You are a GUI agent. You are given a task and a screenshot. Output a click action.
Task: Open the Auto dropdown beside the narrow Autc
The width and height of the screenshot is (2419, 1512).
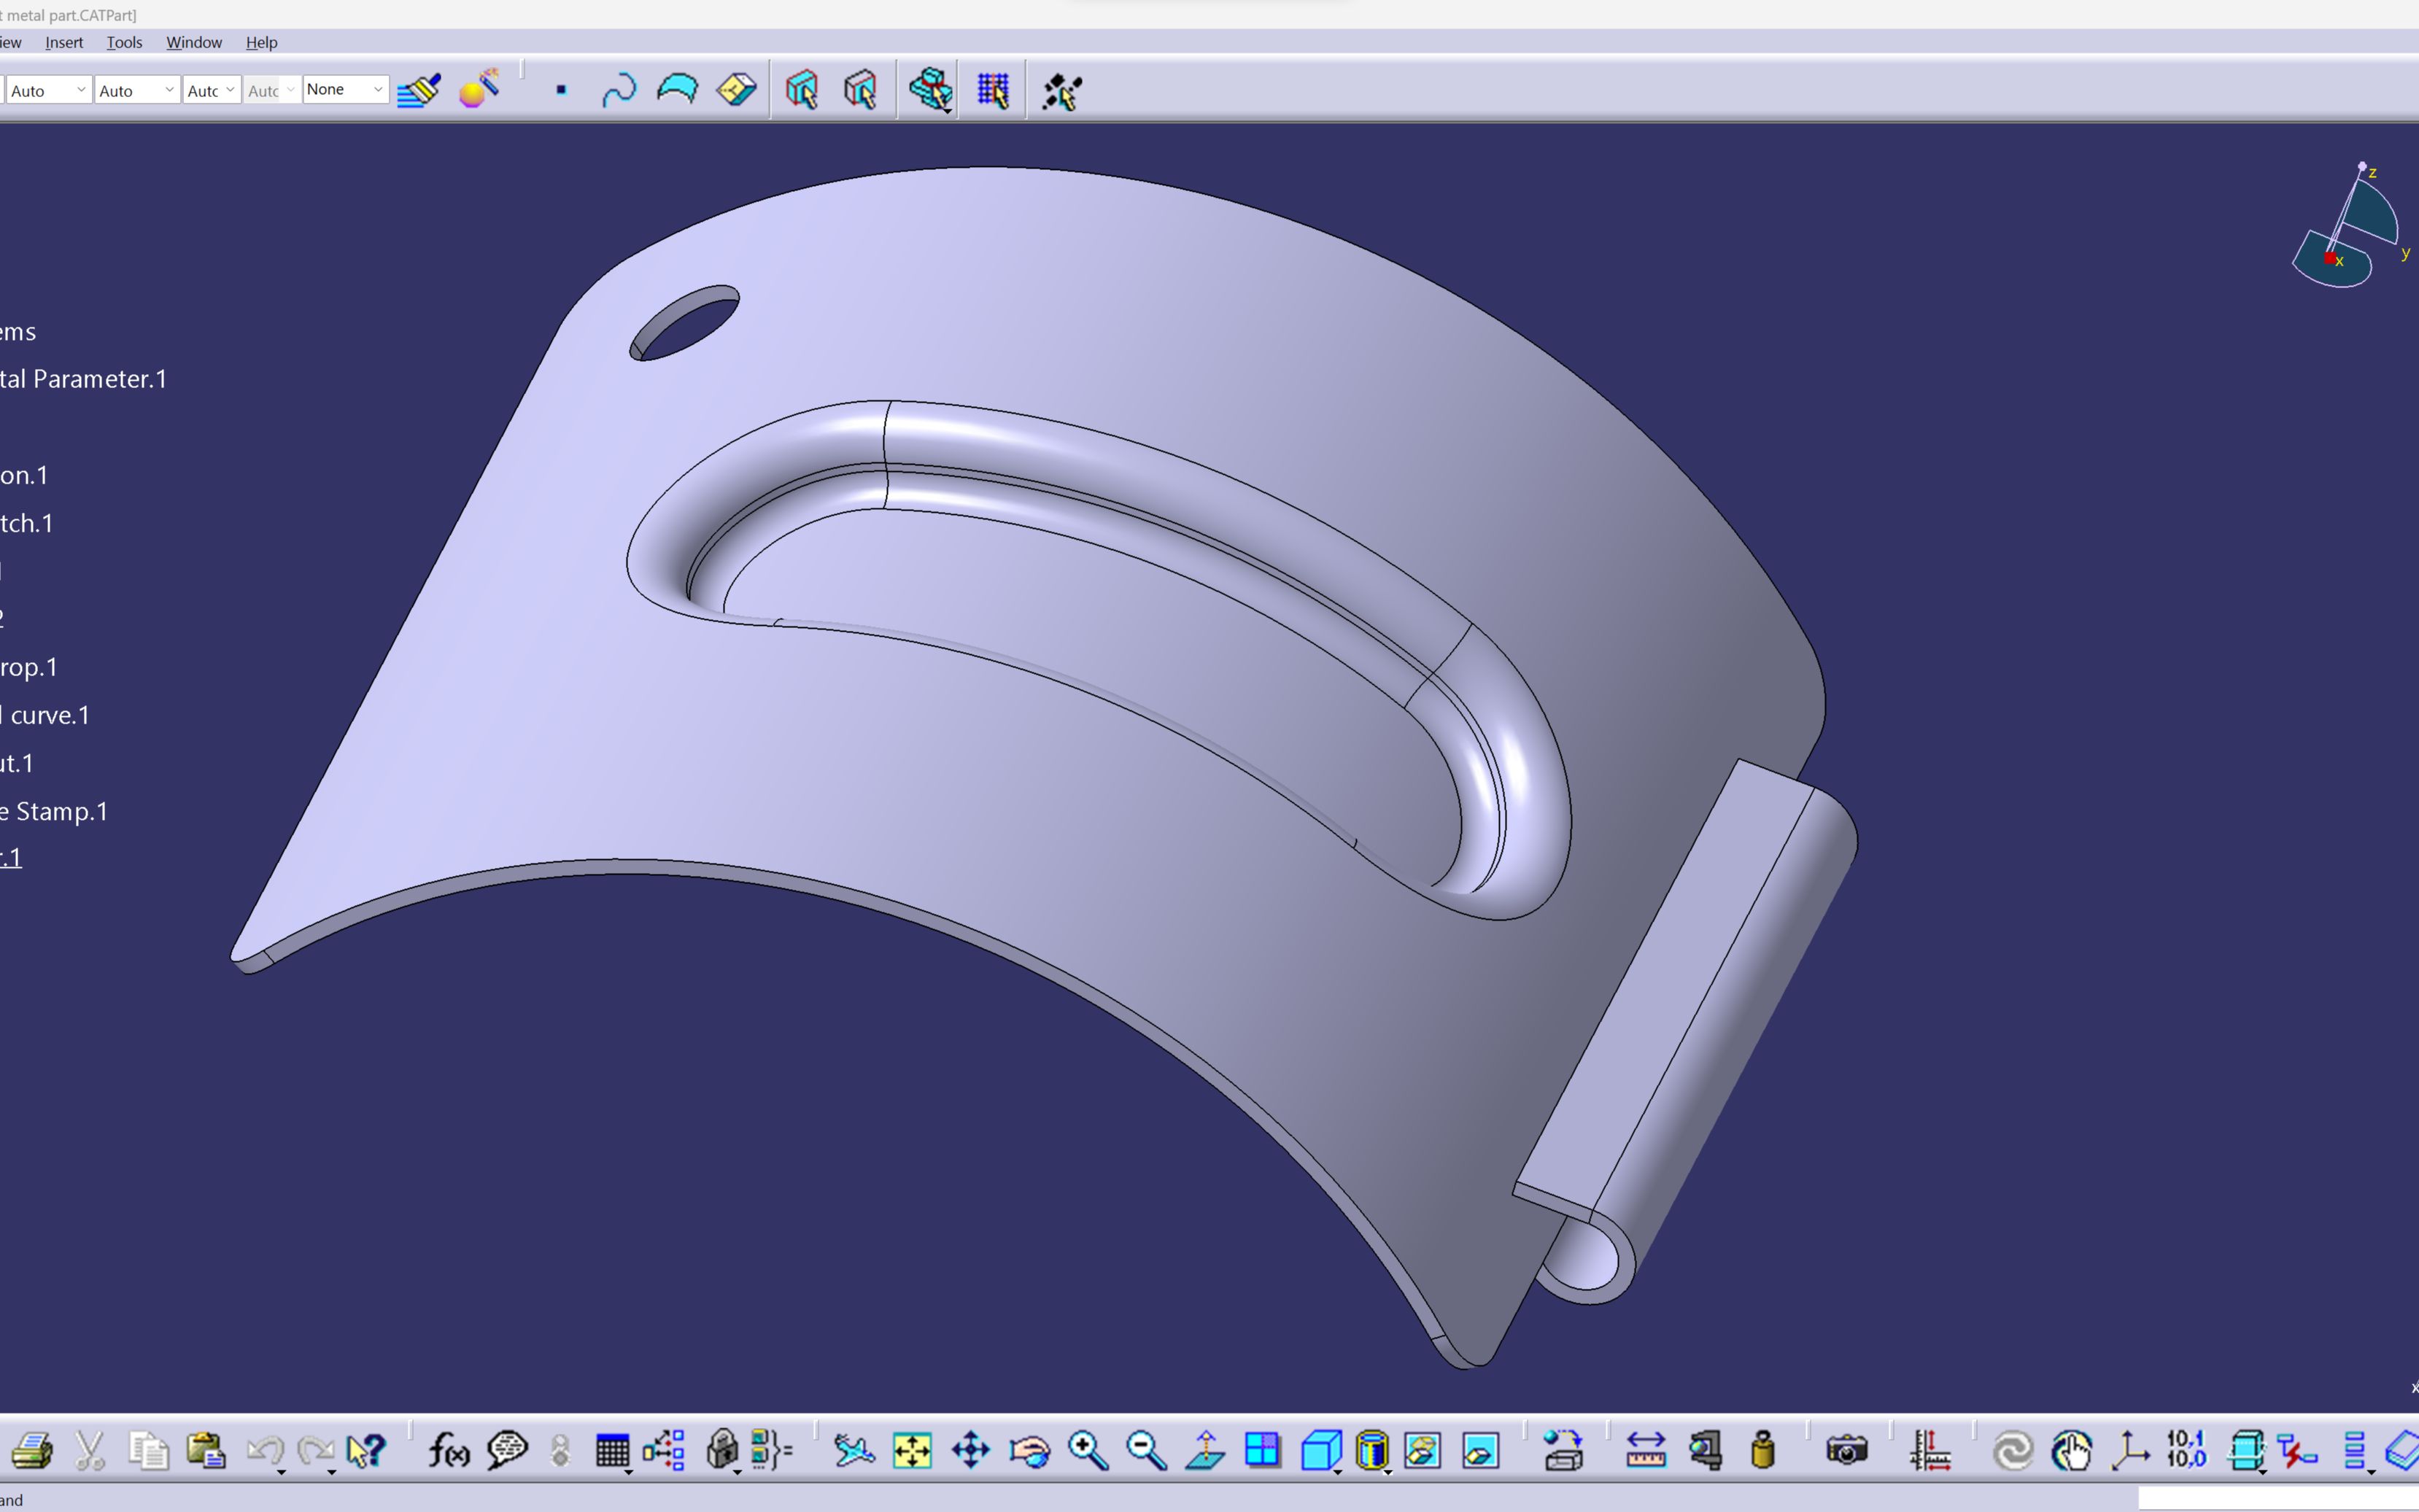(x=137, y=90)
